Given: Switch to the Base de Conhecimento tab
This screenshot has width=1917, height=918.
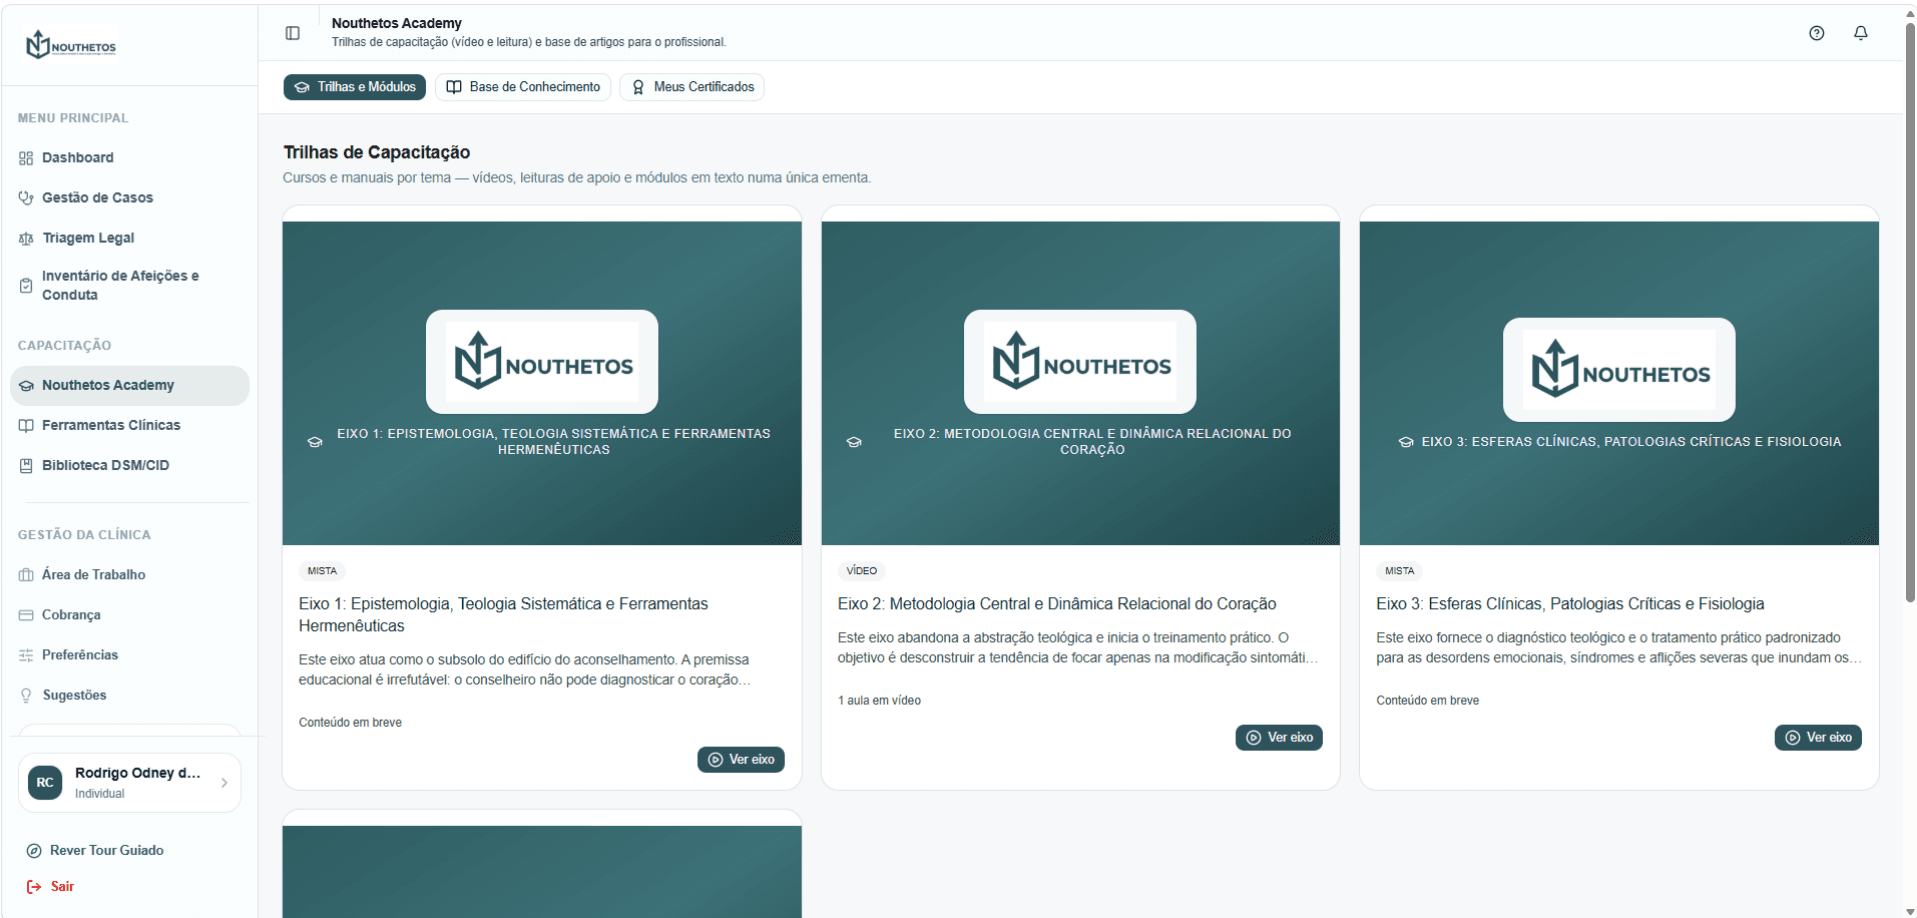Looking at the screenshot, I should (523, 87).
